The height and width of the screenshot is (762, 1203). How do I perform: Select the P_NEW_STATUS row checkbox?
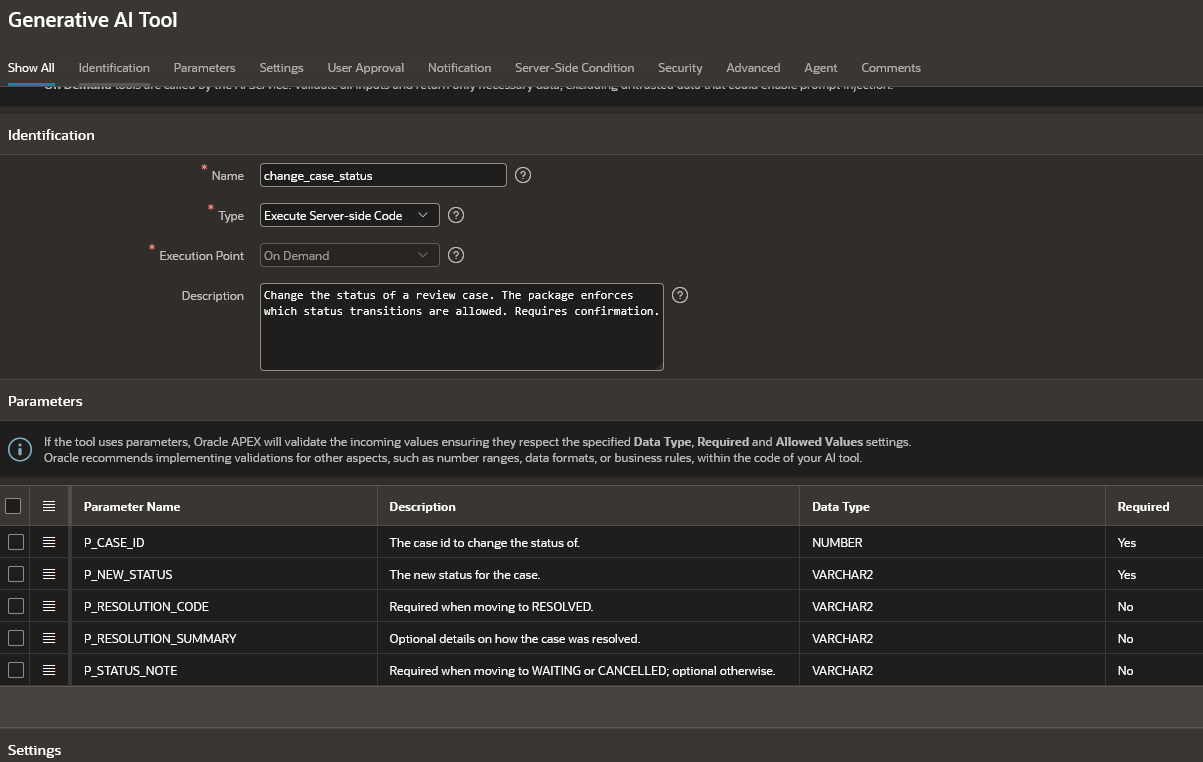15,574
